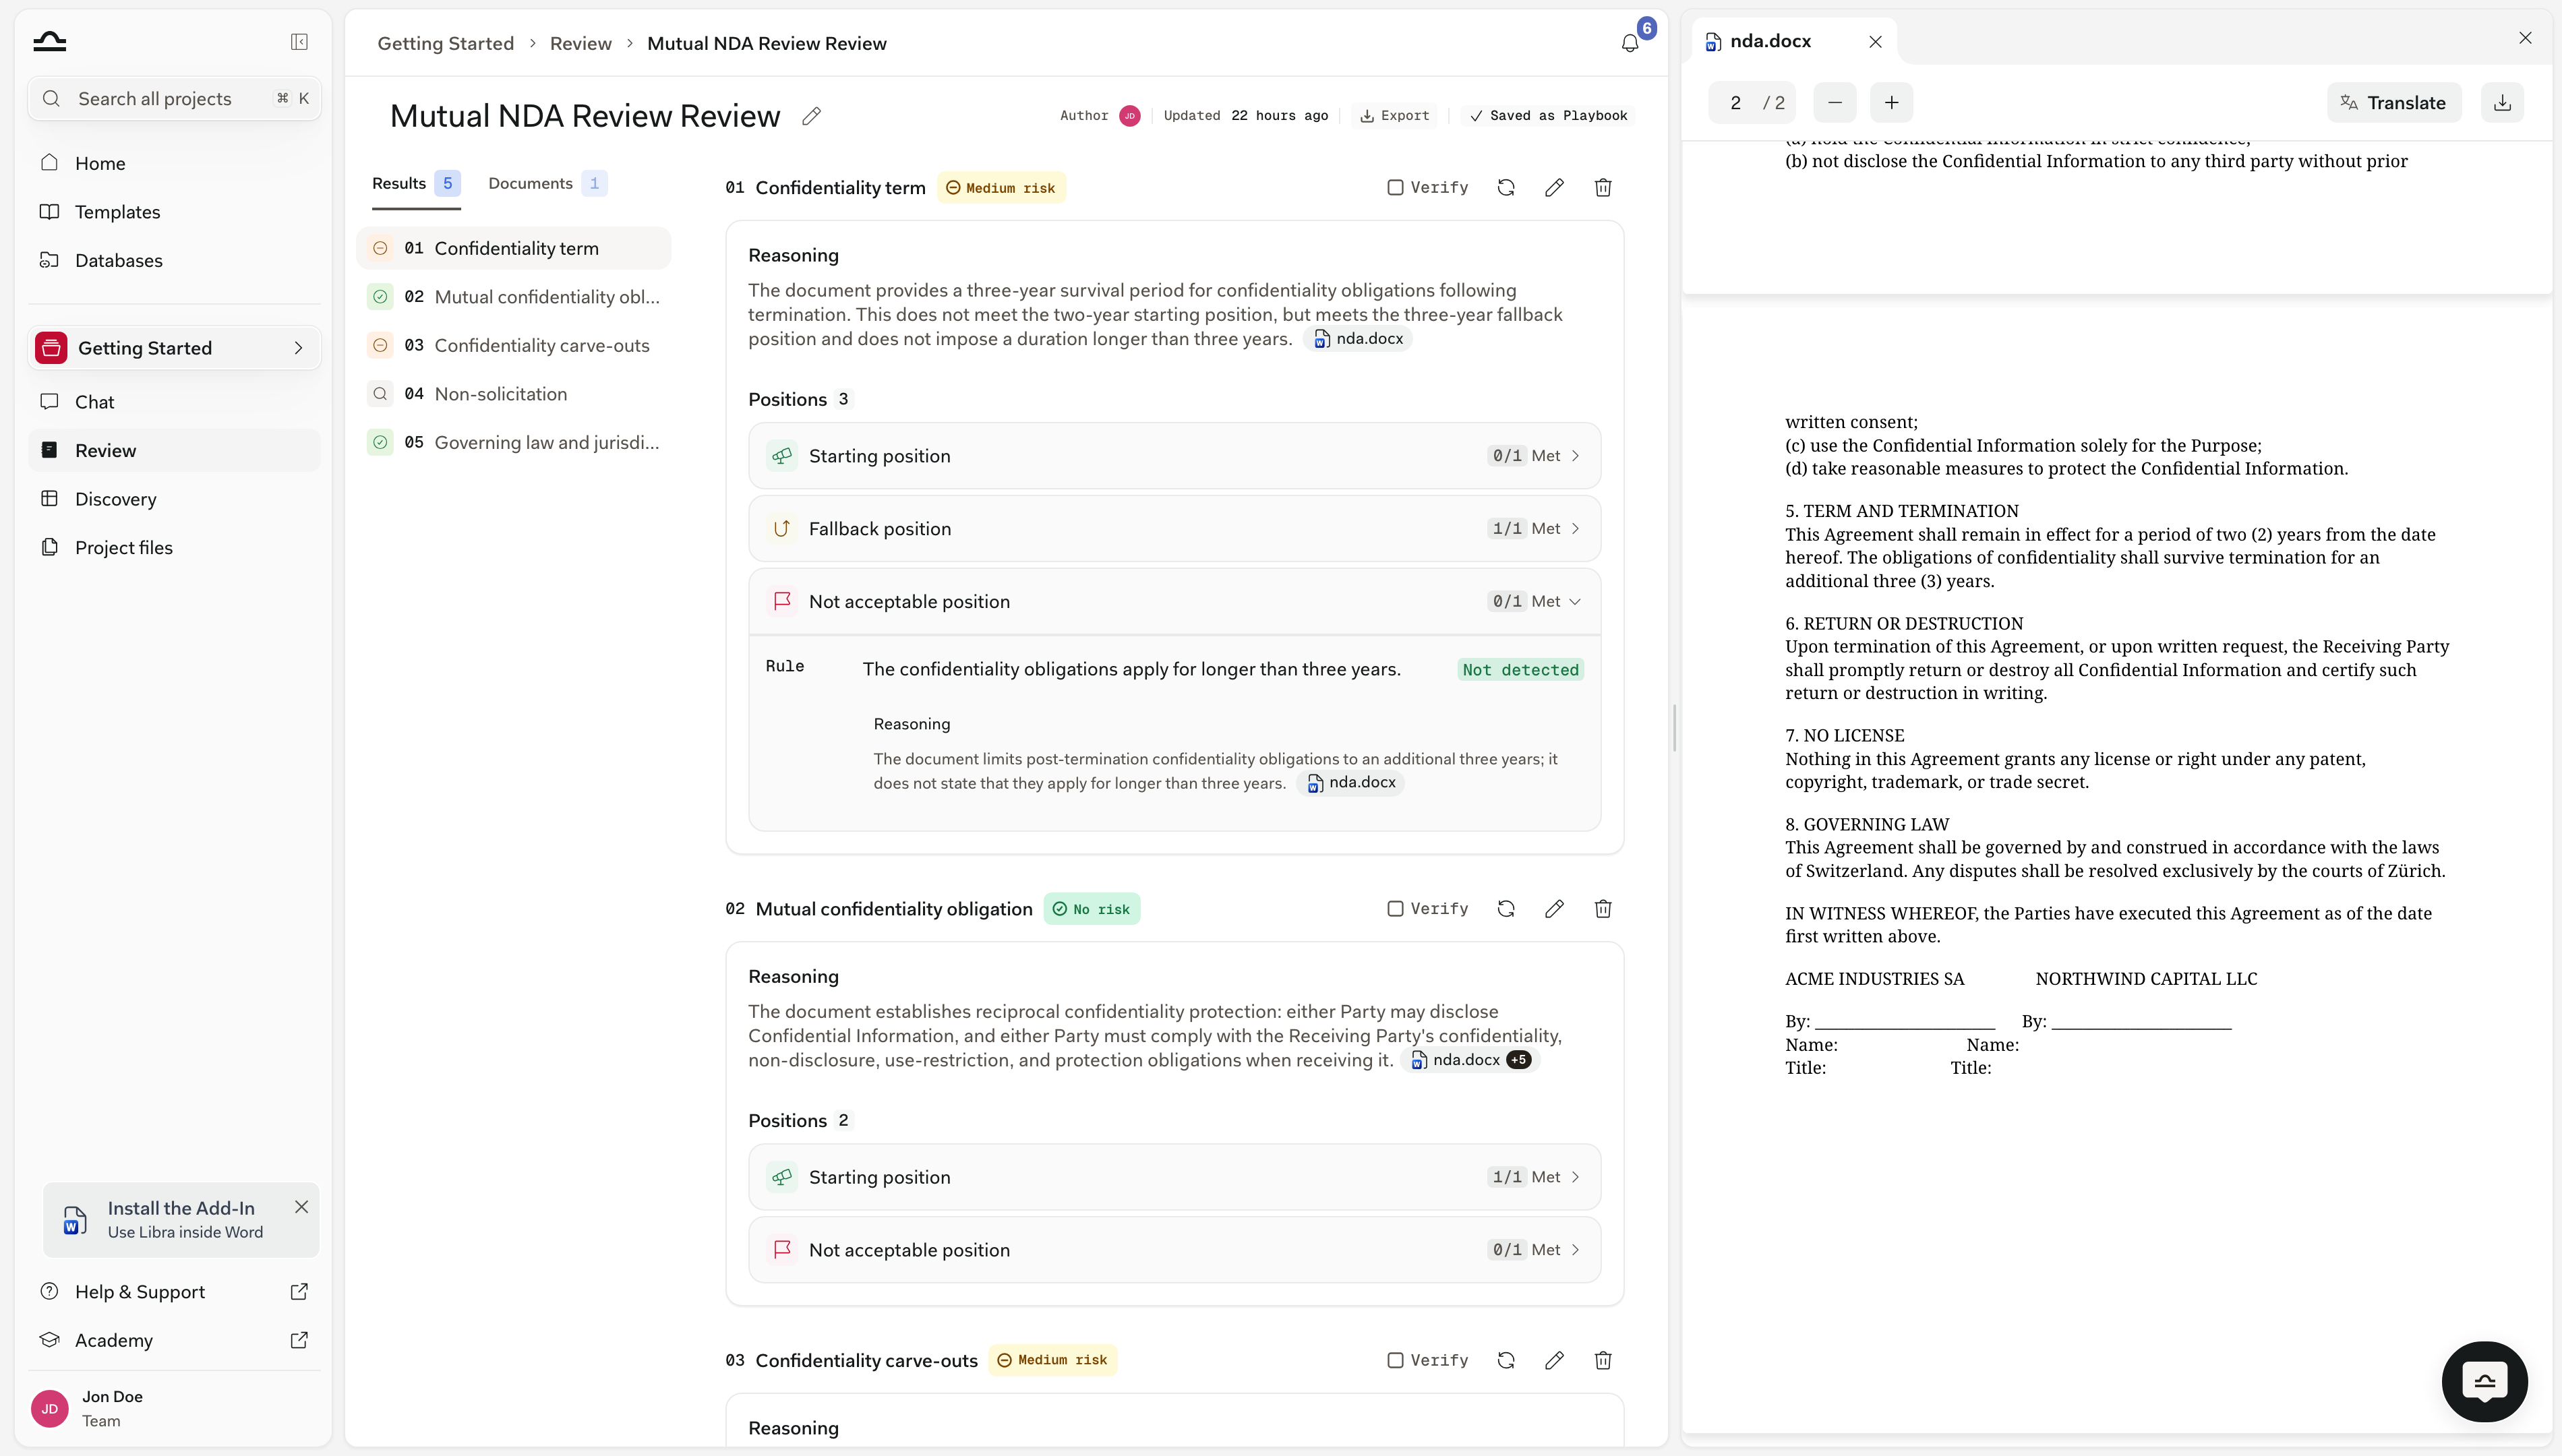Delete the Confidentiality term result
Screen dimensions: 2562x1456
pos(1603,188)
